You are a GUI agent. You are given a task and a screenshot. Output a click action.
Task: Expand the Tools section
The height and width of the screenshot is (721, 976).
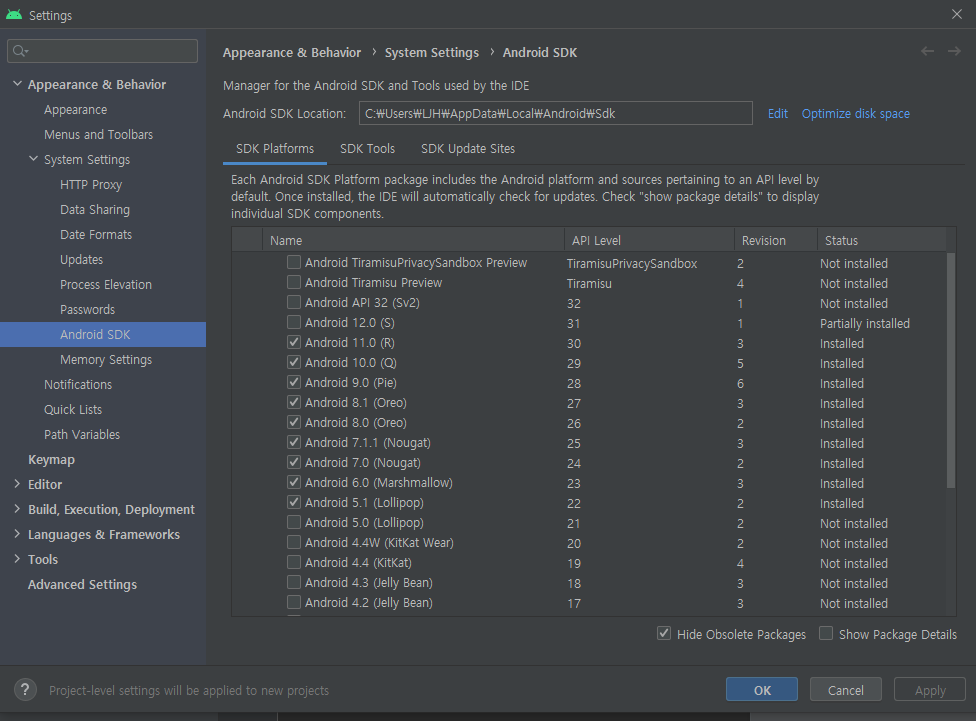coord(17,558)
